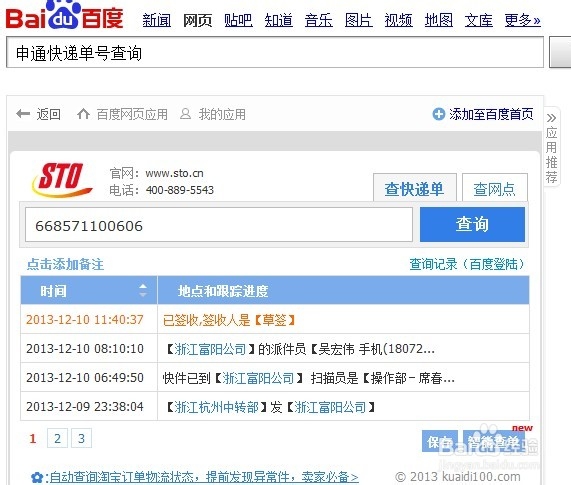Image resolution: width=571 pixels, height=485 pixels.
Task: Go to 知道 section
Action: (x=279, y=20)
